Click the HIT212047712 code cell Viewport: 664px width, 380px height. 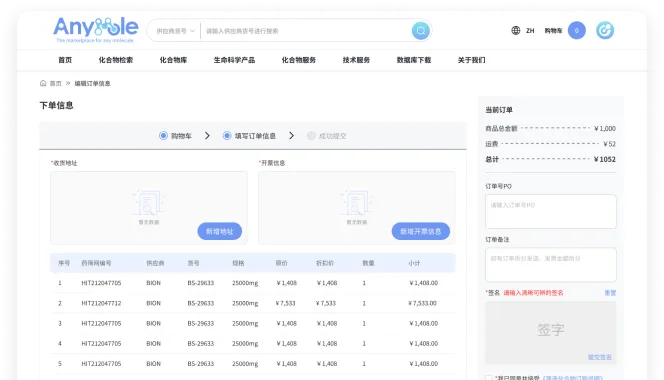[101, 303]
